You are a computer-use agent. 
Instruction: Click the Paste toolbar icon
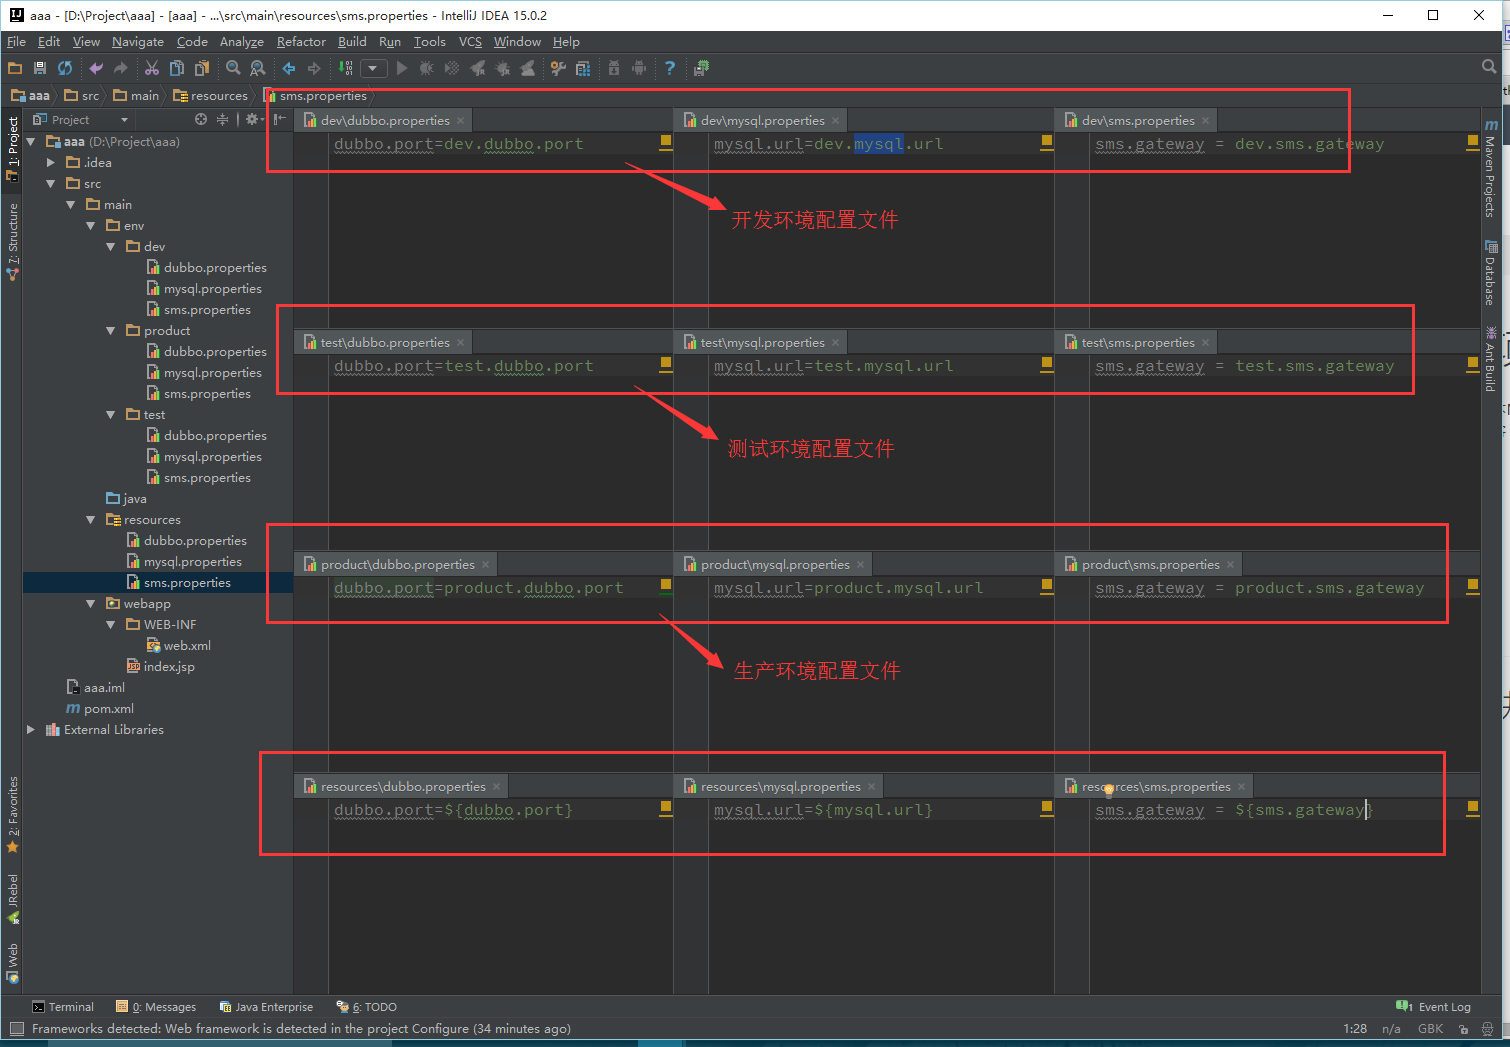click(202, 68)
